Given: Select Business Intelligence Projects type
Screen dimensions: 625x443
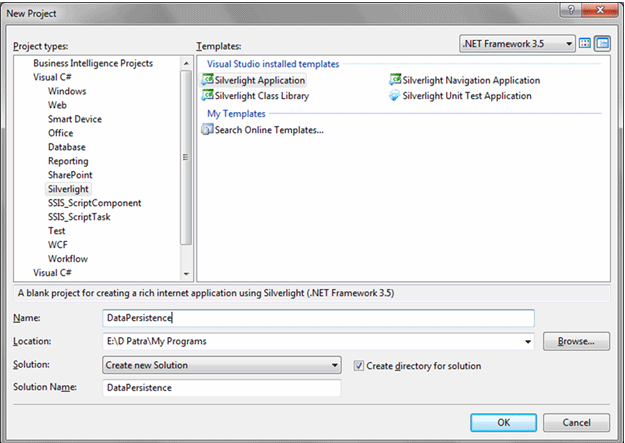Looking at the screenshot, I should [x=93, y=63].
